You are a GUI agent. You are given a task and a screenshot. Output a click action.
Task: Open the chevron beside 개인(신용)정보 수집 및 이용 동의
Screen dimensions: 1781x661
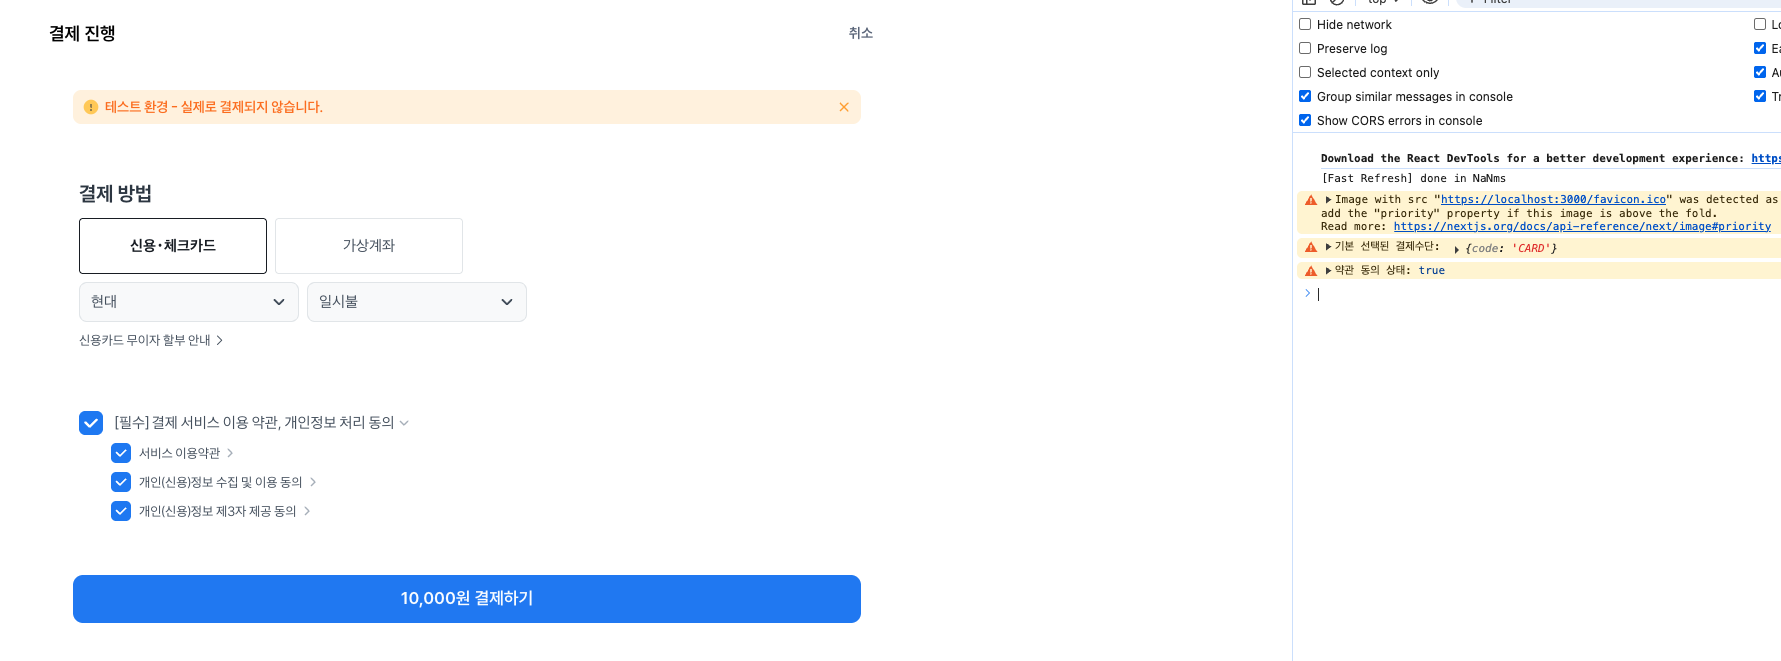[313, 482]
